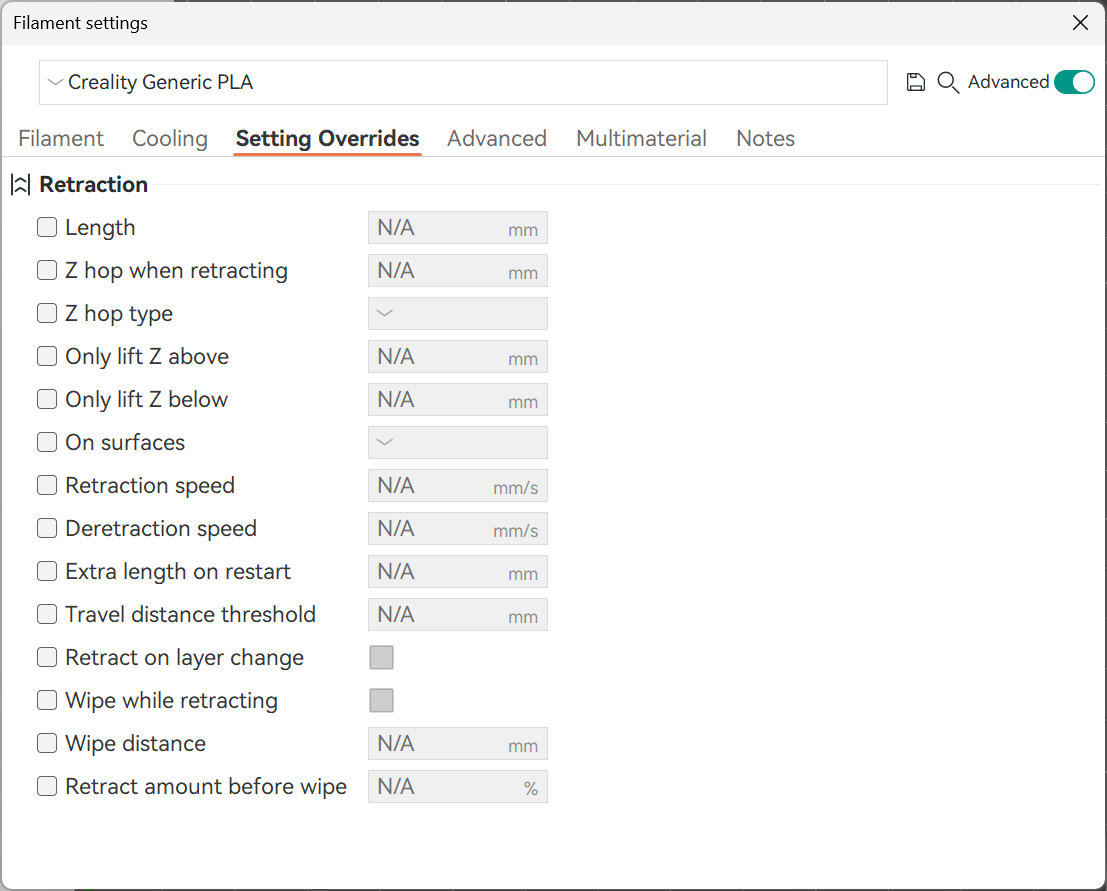Open the Z hop type dropdown
This screenshot has width=1107, height=891.
pos(457,313)
